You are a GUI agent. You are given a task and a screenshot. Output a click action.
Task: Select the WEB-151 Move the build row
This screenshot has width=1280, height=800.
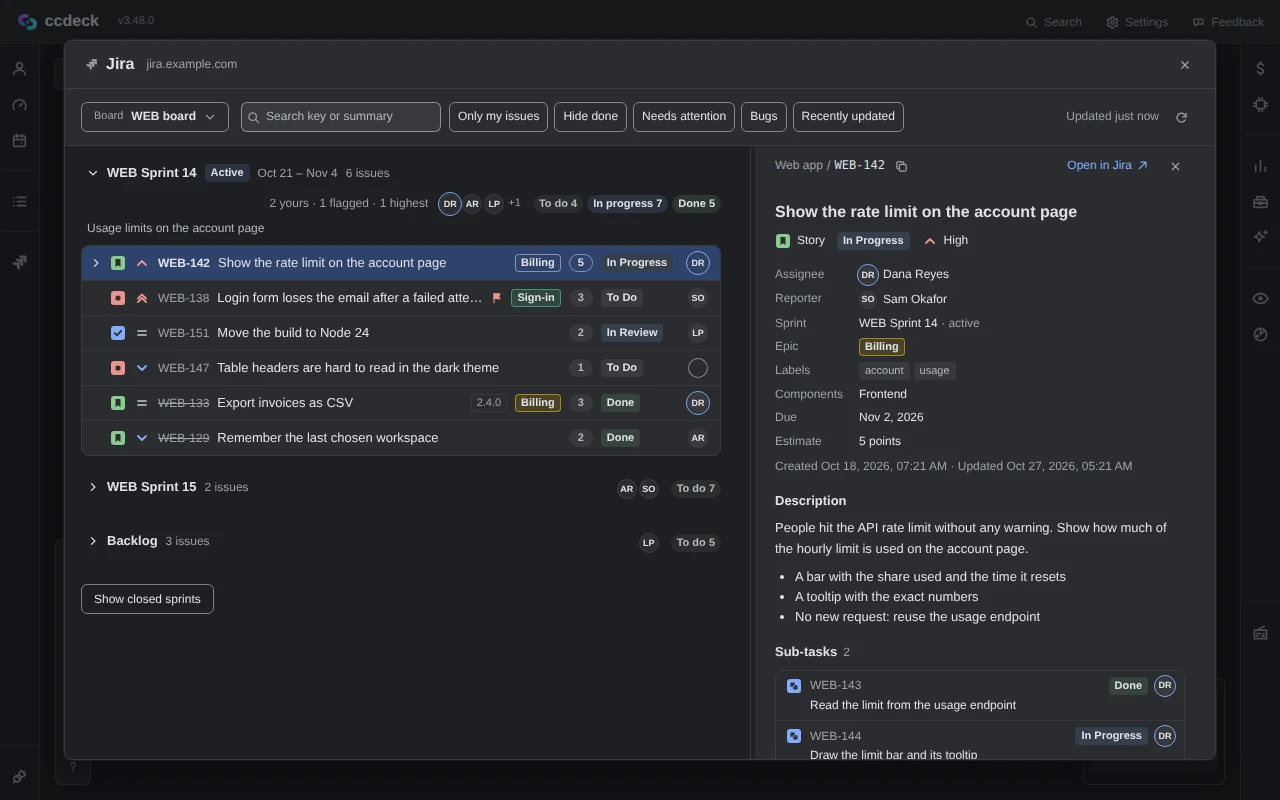(401, 333)
